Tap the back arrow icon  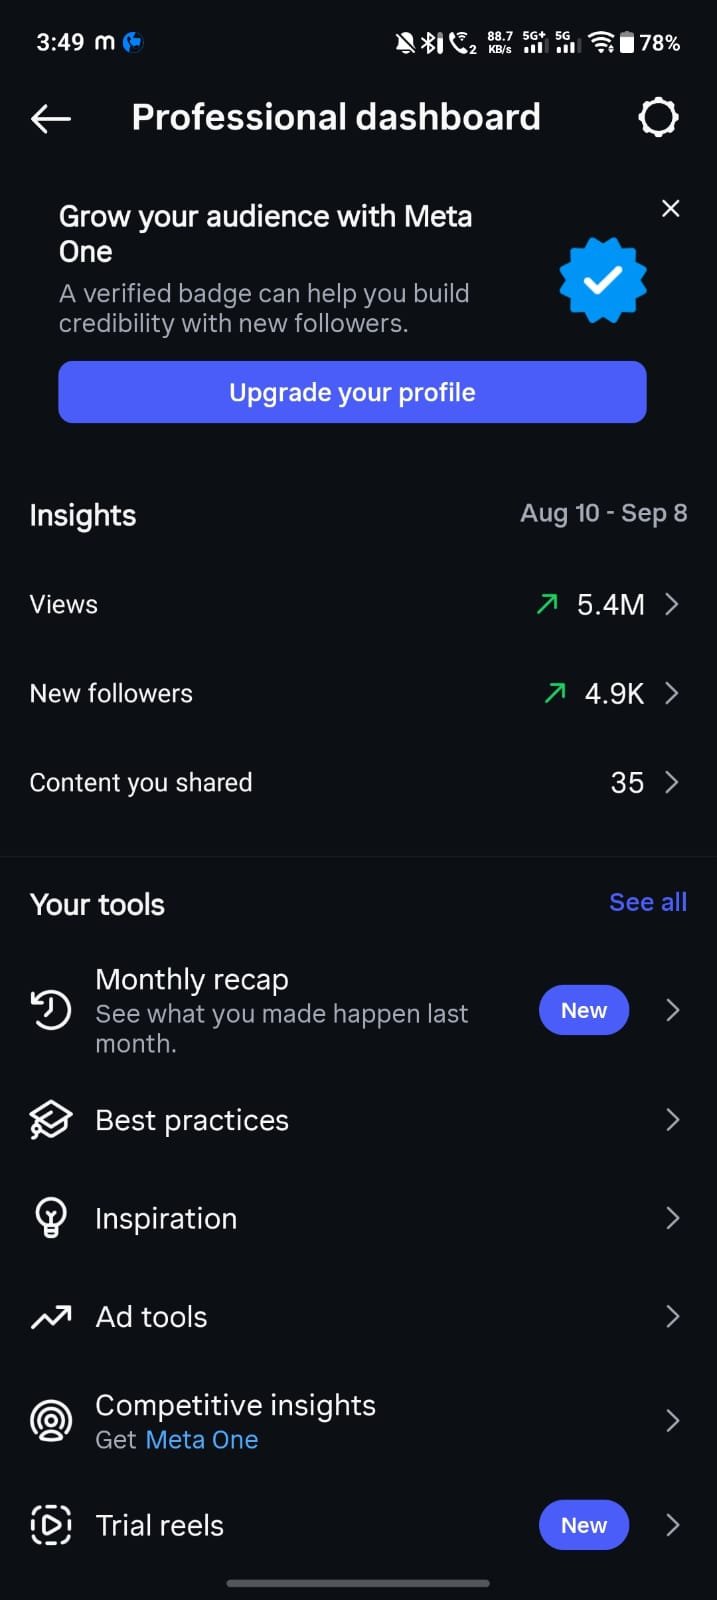click(x=51, y=119)
